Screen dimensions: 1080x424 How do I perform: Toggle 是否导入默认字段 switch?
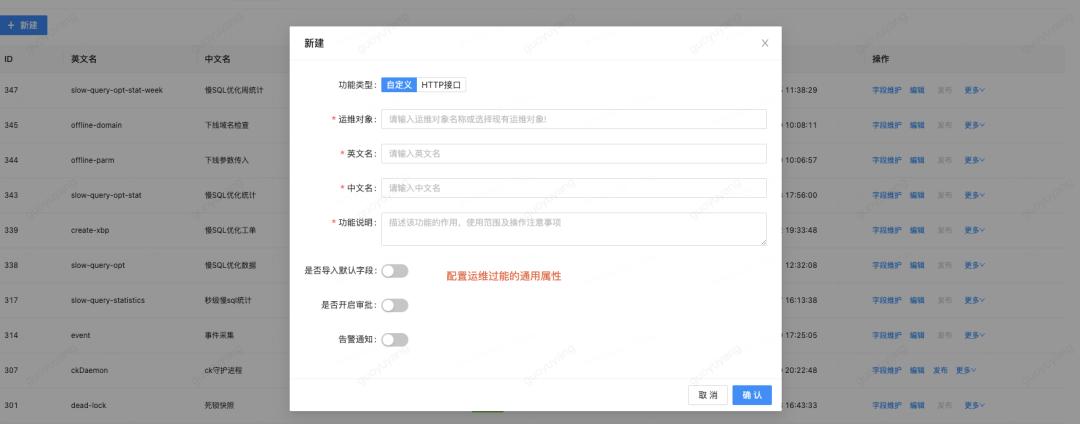coord(395,271)
